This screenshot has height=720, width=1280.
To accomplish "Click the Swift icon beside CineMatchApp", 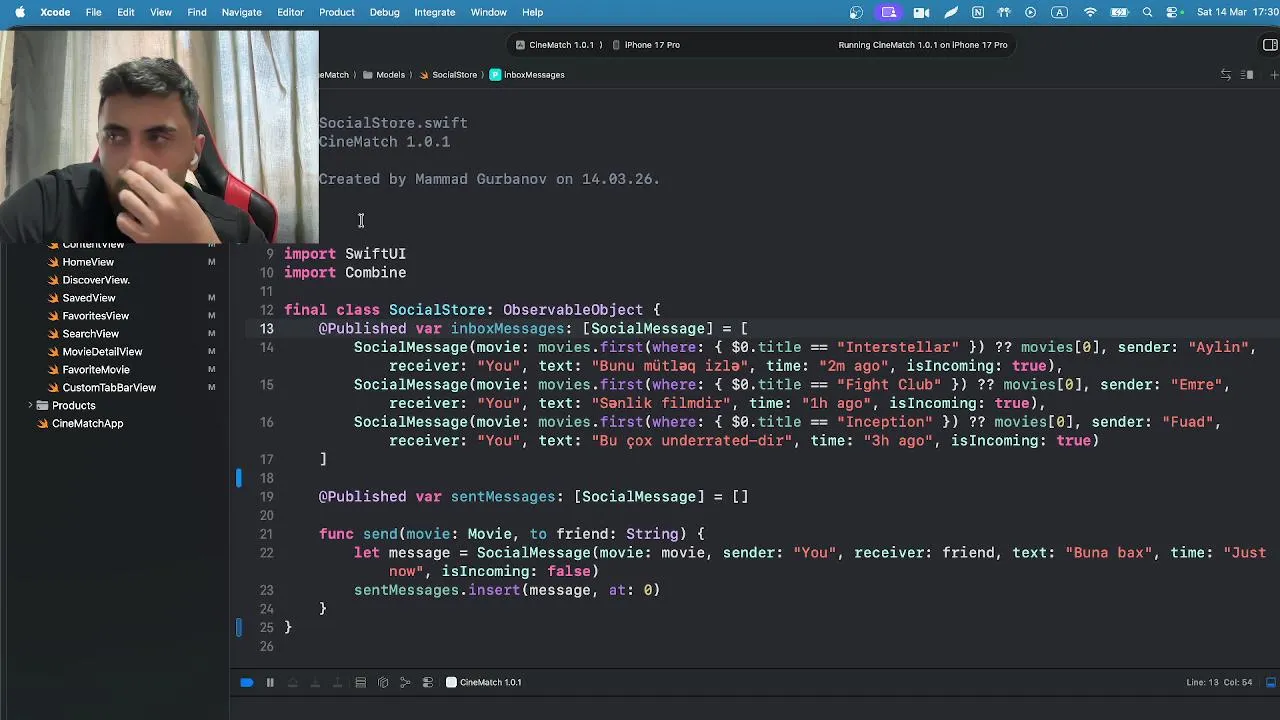I will point(42,423).
